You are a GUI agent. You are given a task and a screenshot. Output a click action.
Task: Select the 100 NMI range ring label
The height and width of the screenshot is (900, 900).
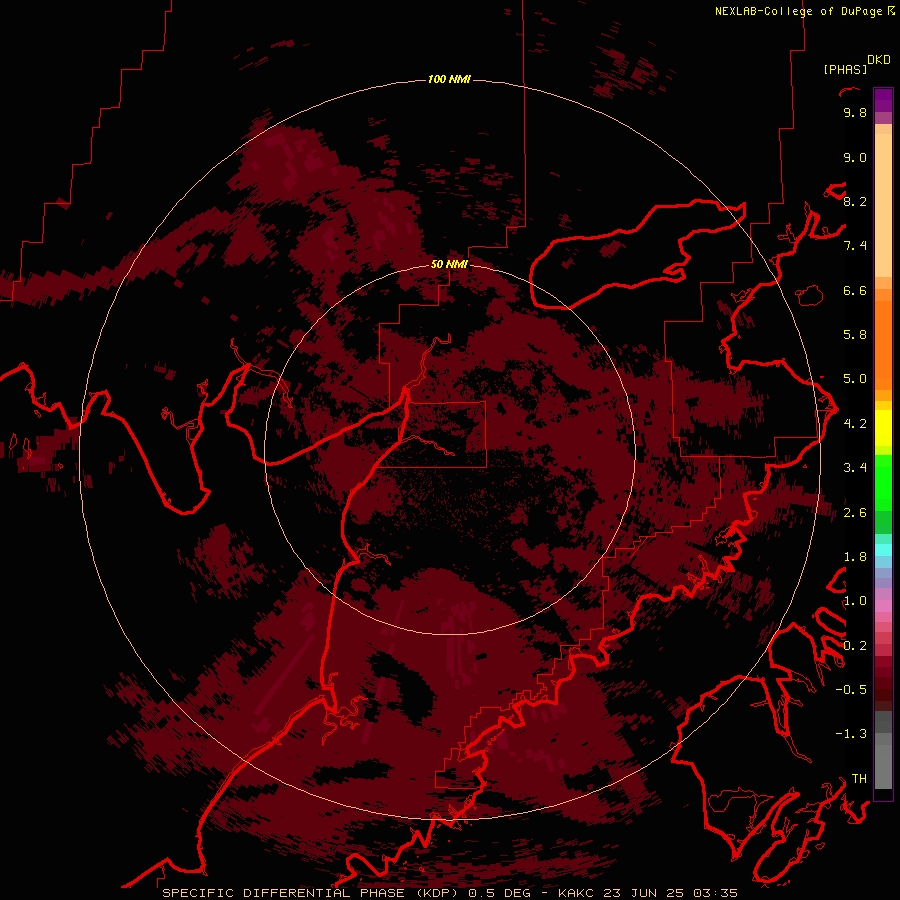[449, 79]
